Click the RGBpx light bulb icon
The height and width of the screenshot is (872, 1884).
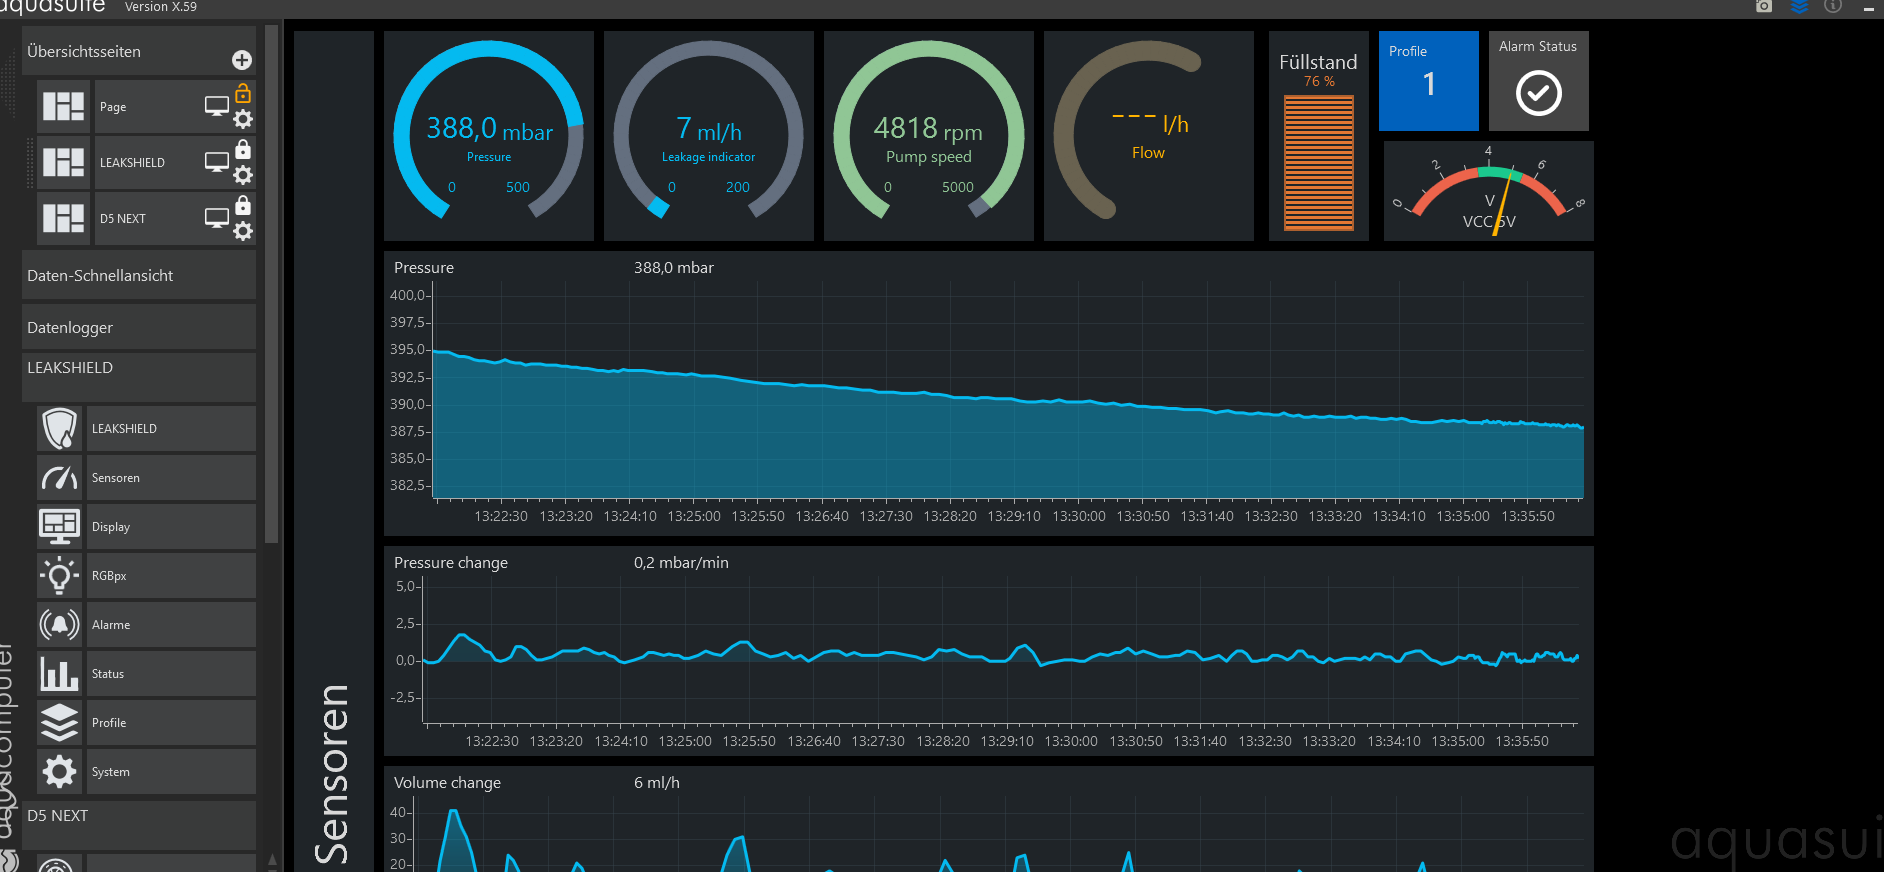coord(60,576)
